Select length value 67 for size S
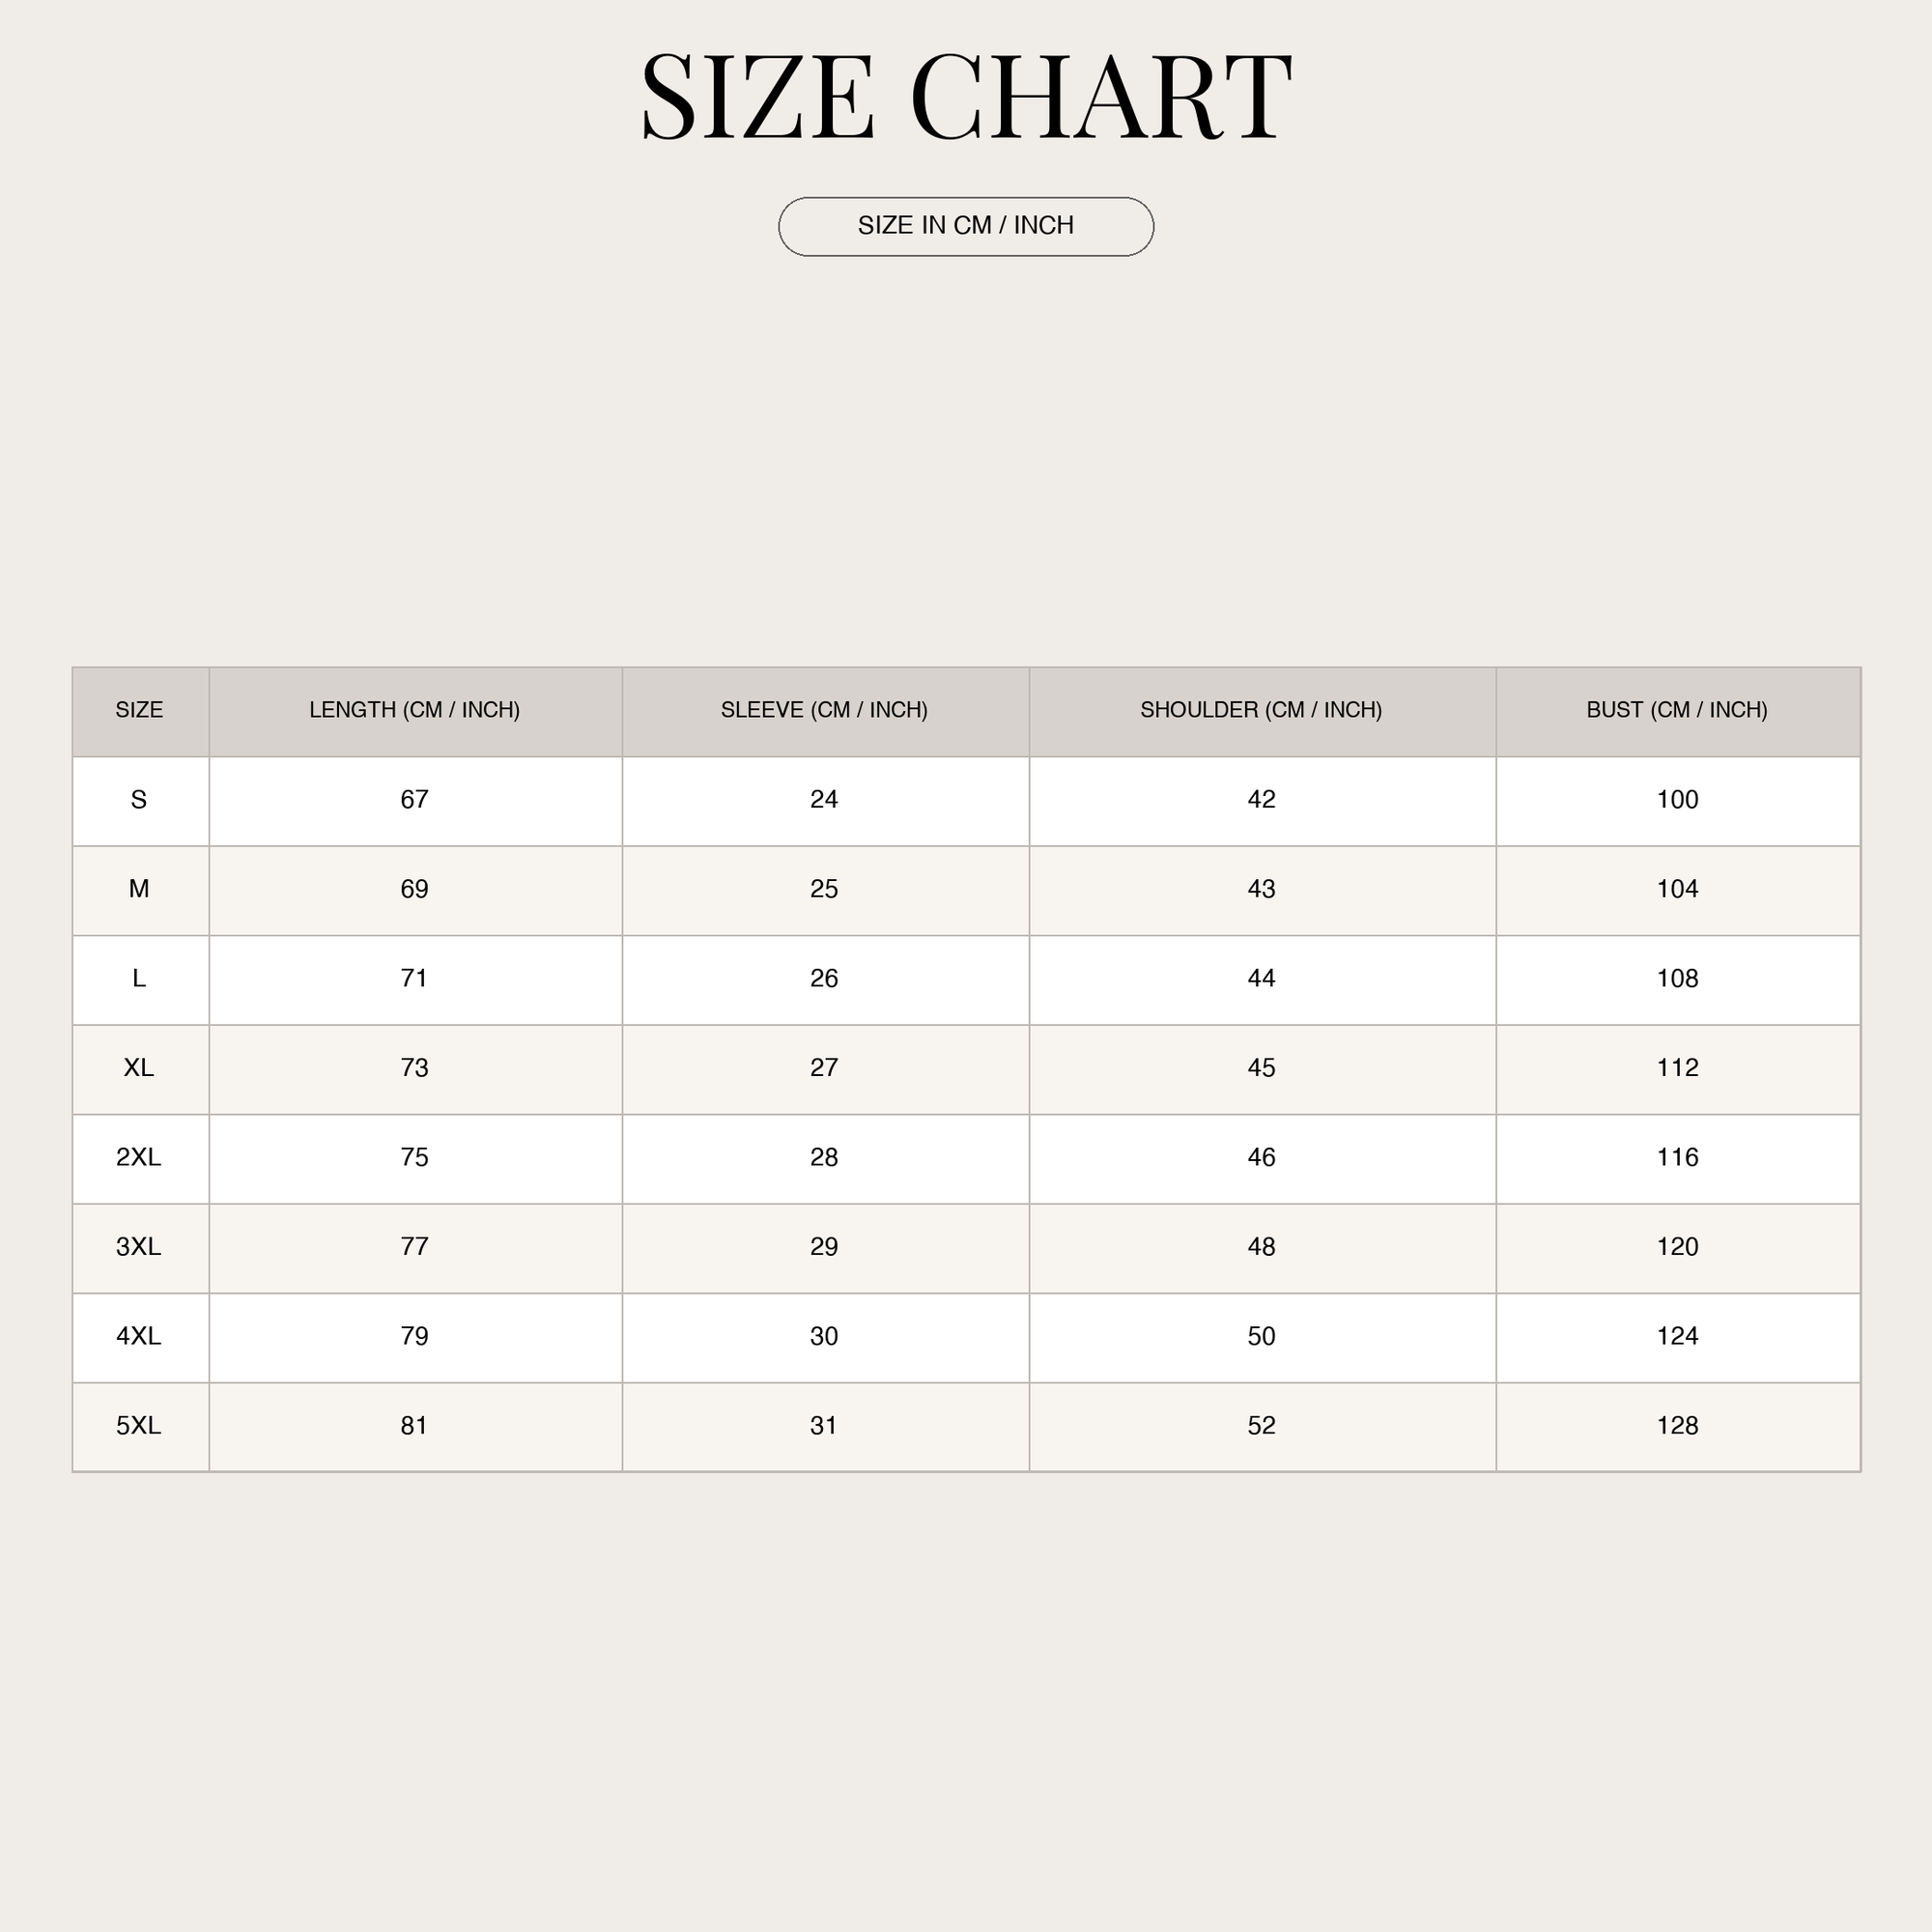Image resolution: width=1932 pixels, height=1932 pixels. click(414, 799)
